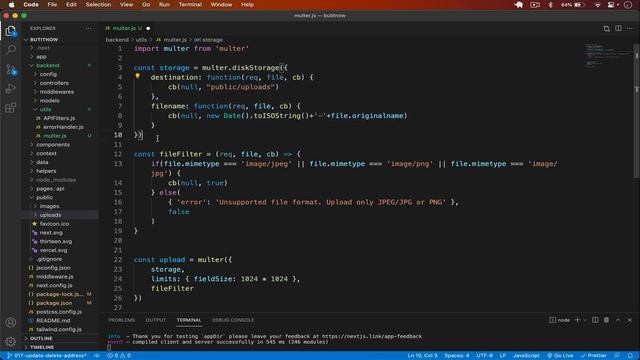640x360 pixels.
Task: Open the editor more actions menu
Action: [x=629, y=28]
